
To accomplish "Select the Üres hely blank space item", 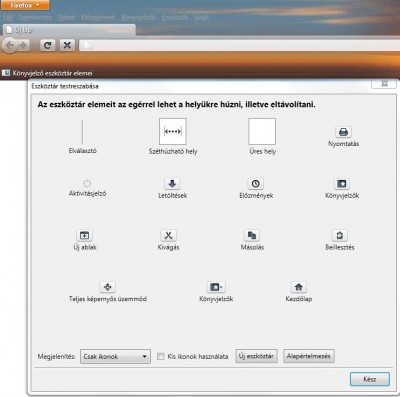I will click(x=262, y=136).
